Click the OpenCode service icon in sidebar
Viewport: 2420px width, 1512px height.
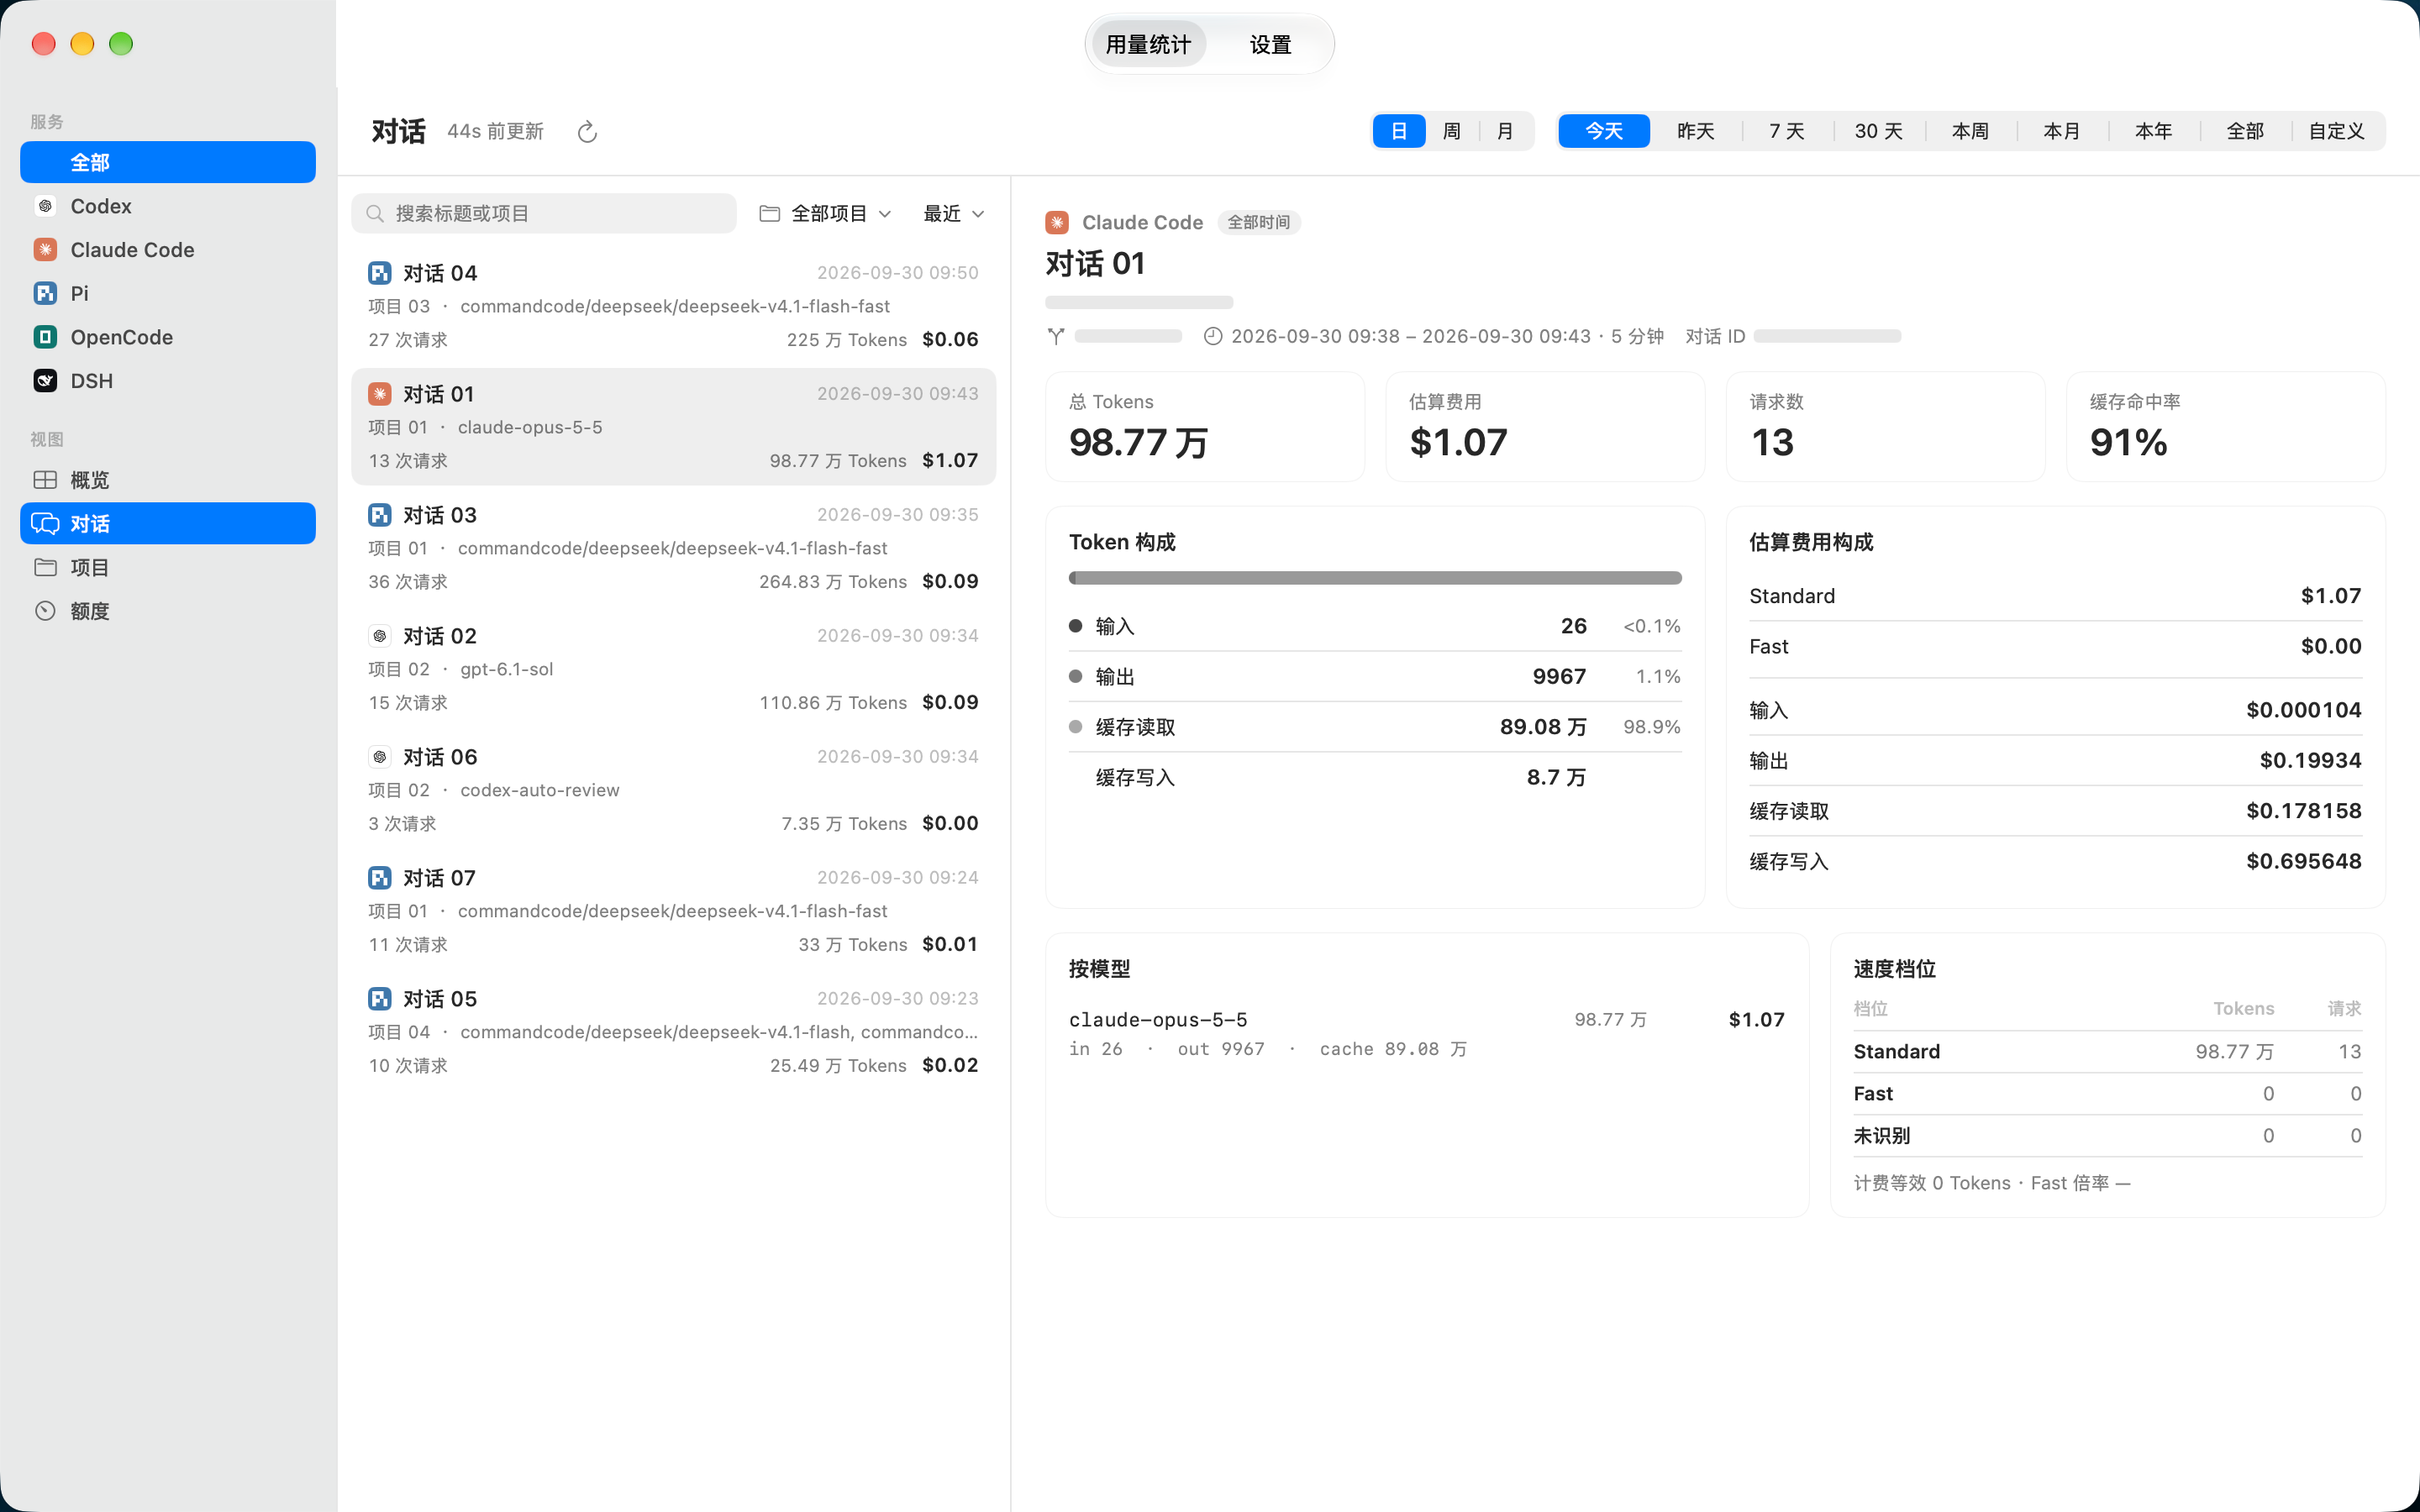point(45,337)
